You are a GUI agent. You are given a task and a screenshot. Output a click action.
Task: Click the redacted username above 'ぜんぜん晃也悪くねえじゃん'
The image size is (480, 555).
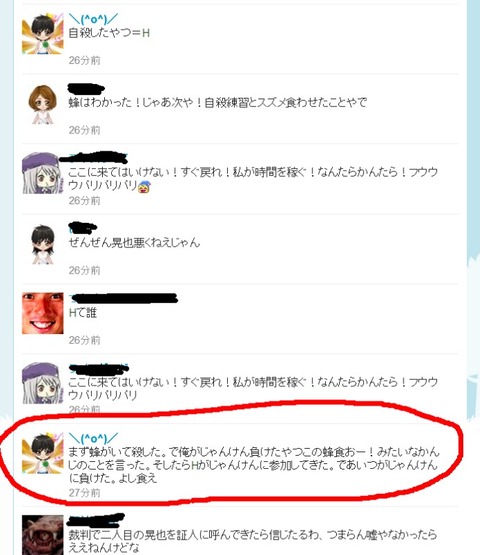coord(82,228)
